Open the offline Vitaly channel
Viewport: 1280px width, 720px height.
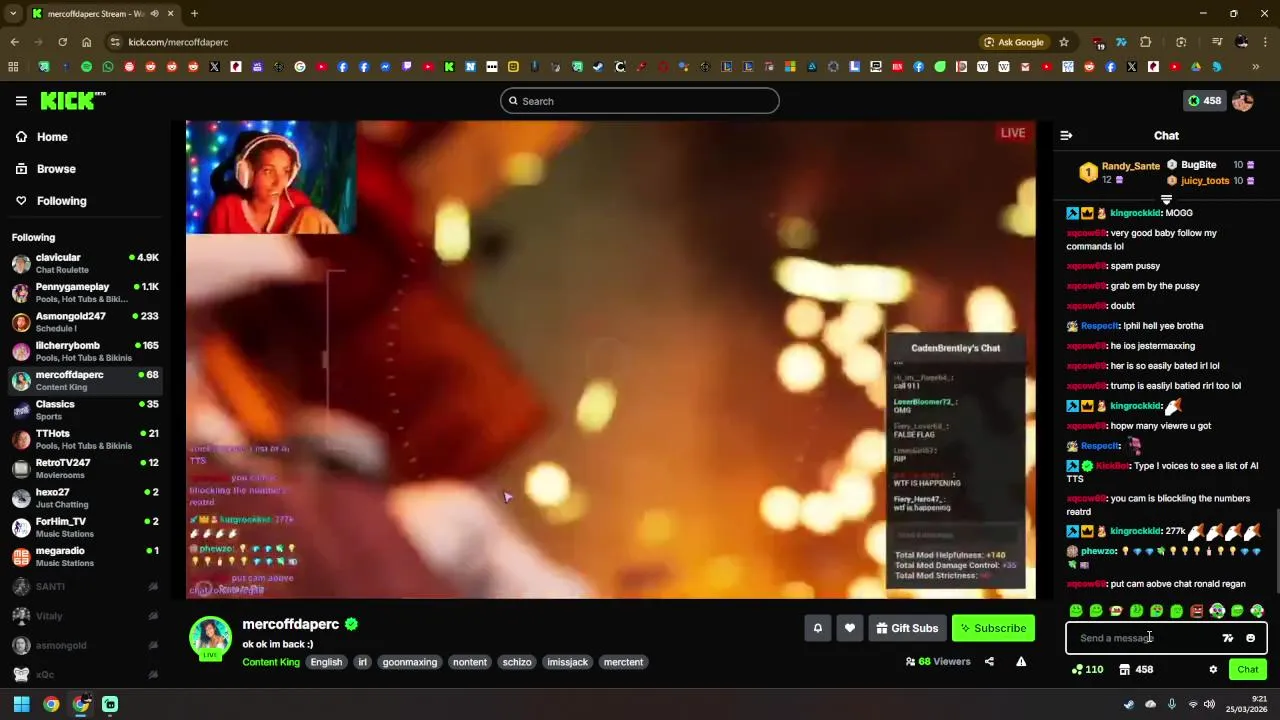[x=85, y=616]
